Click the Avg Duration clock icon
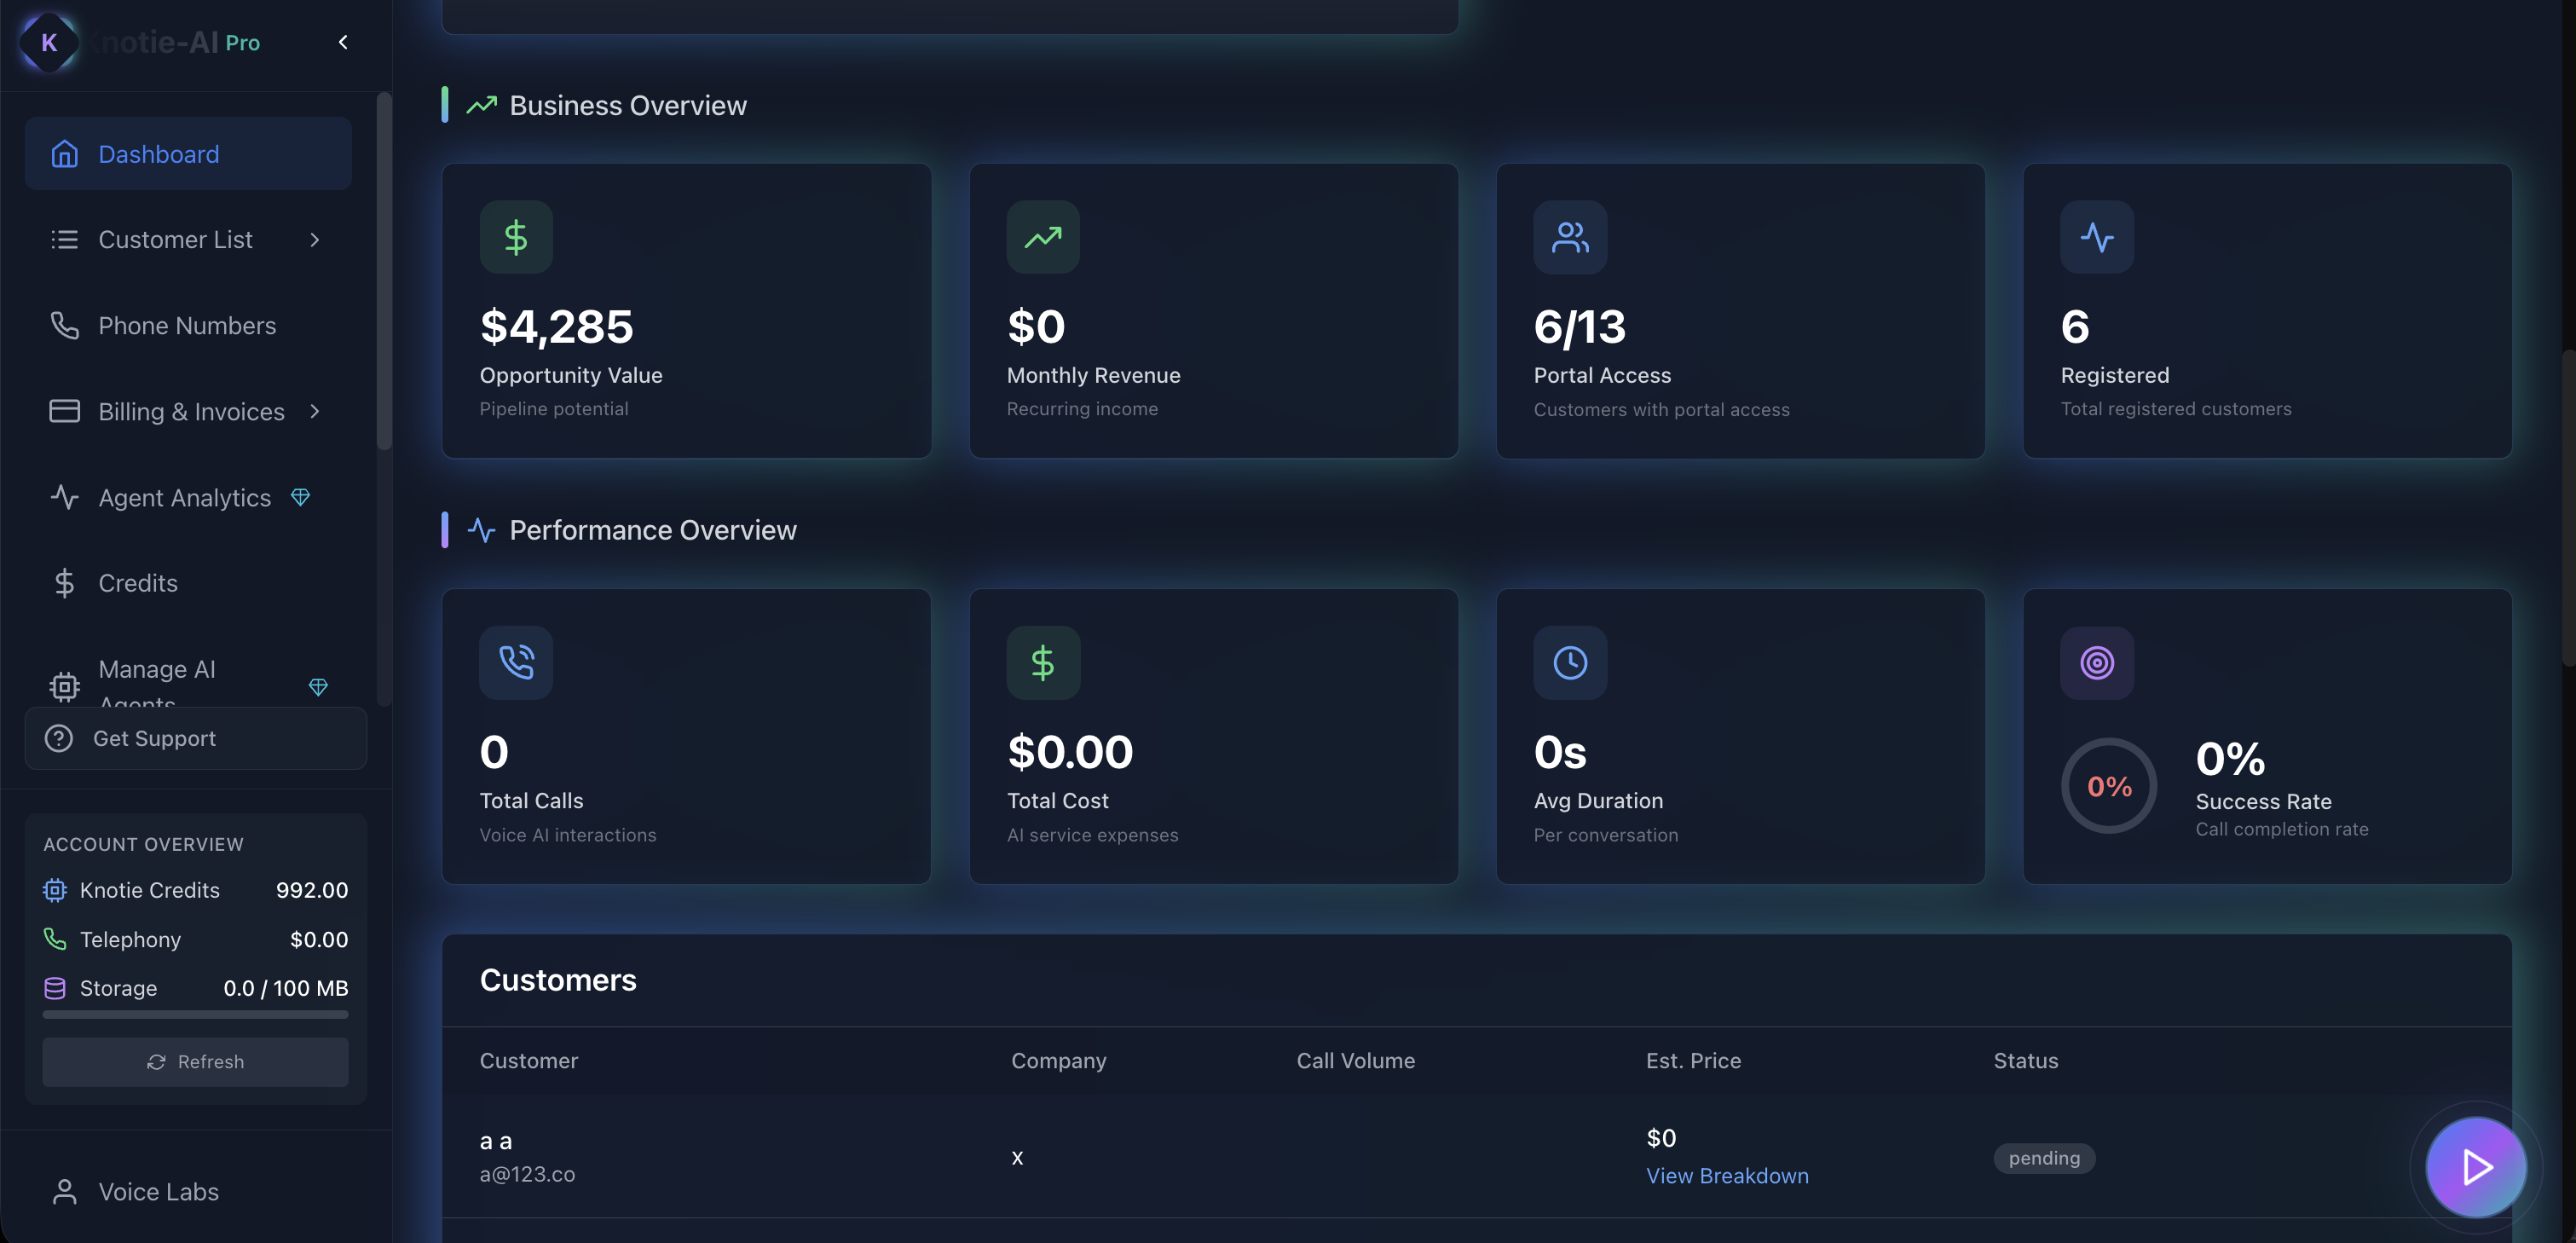The height and width of the screenshot is (1243, 2576). (1570, 662)
